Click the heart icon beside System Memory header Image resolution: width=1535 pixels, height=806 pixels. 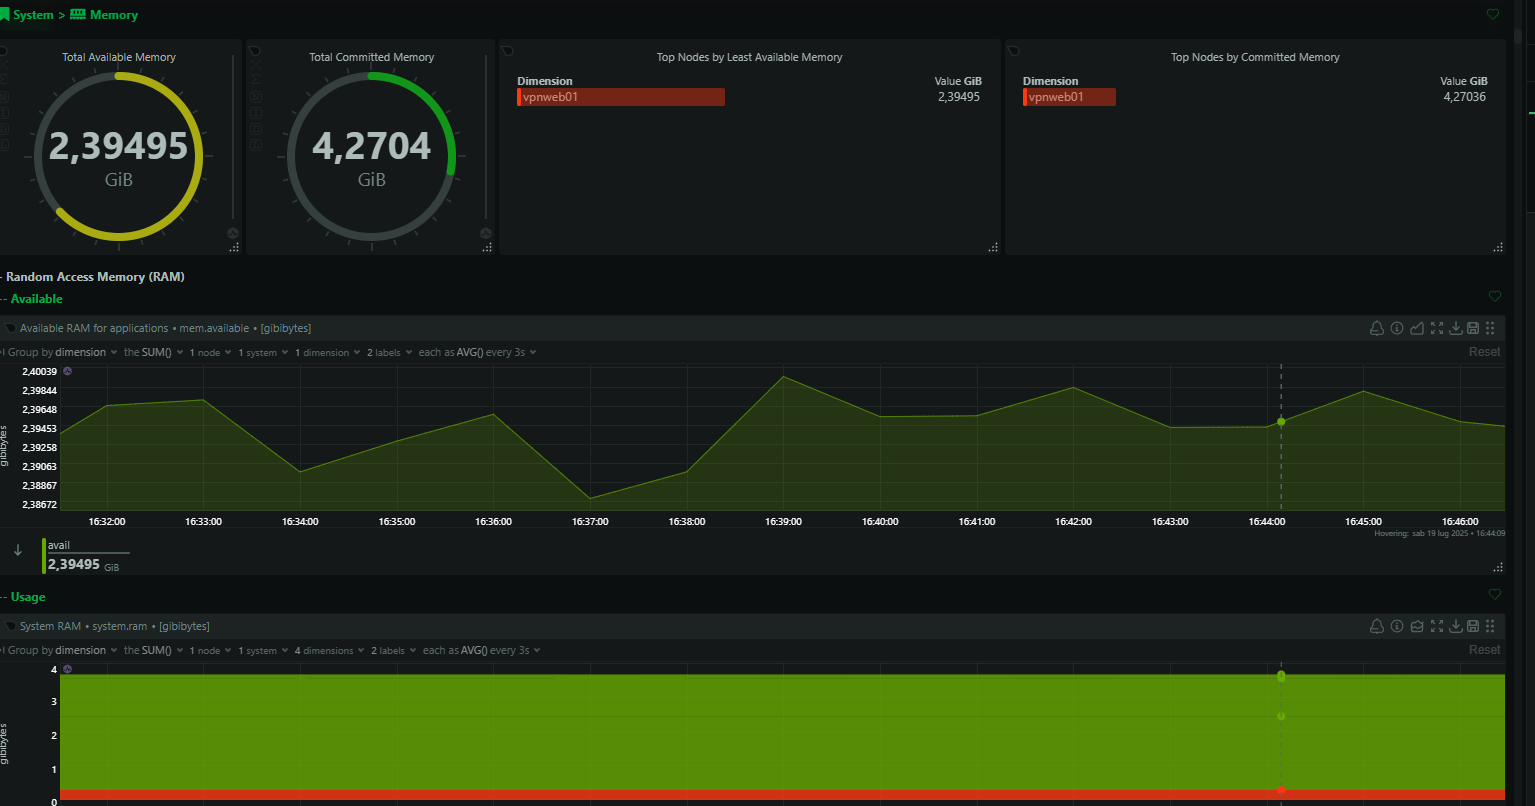[1493, 14]
